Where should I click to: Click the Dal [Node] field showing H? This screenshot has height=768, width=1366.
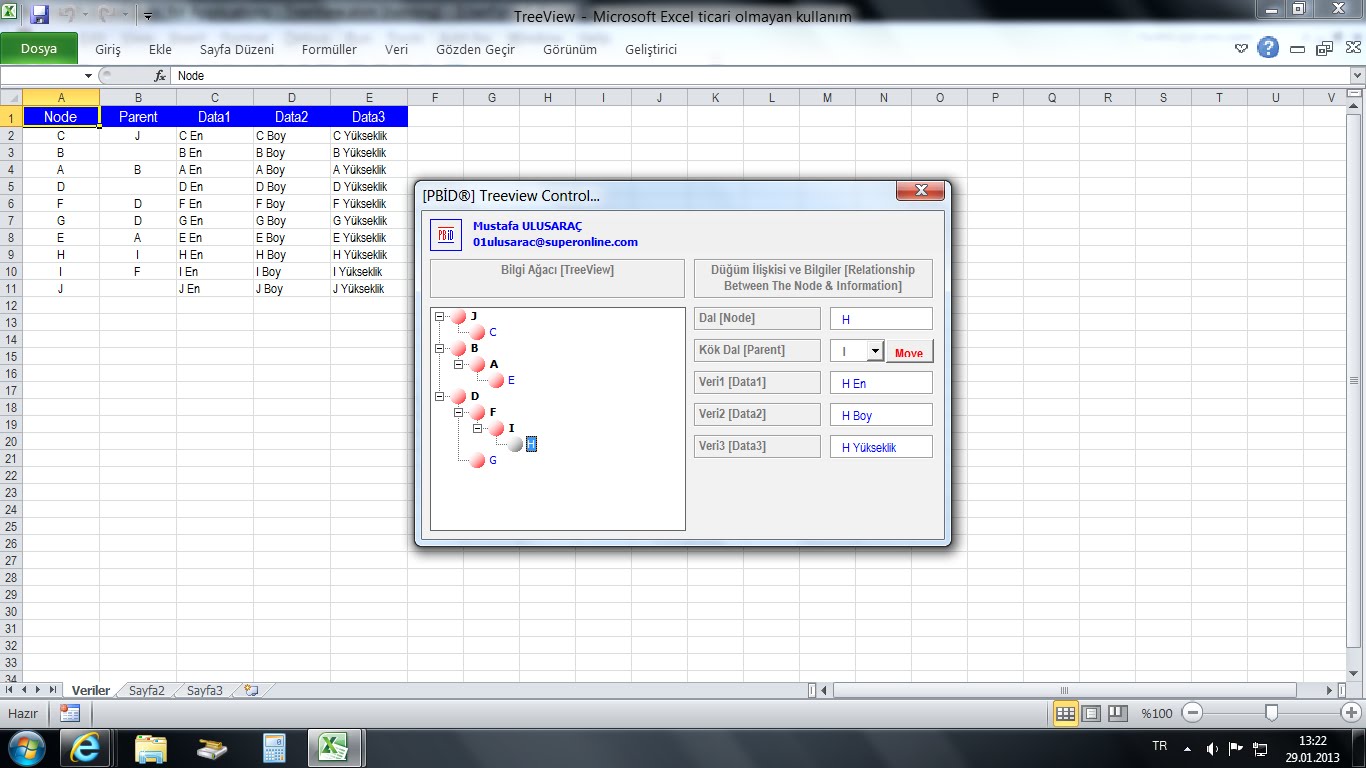click(880, 318)
